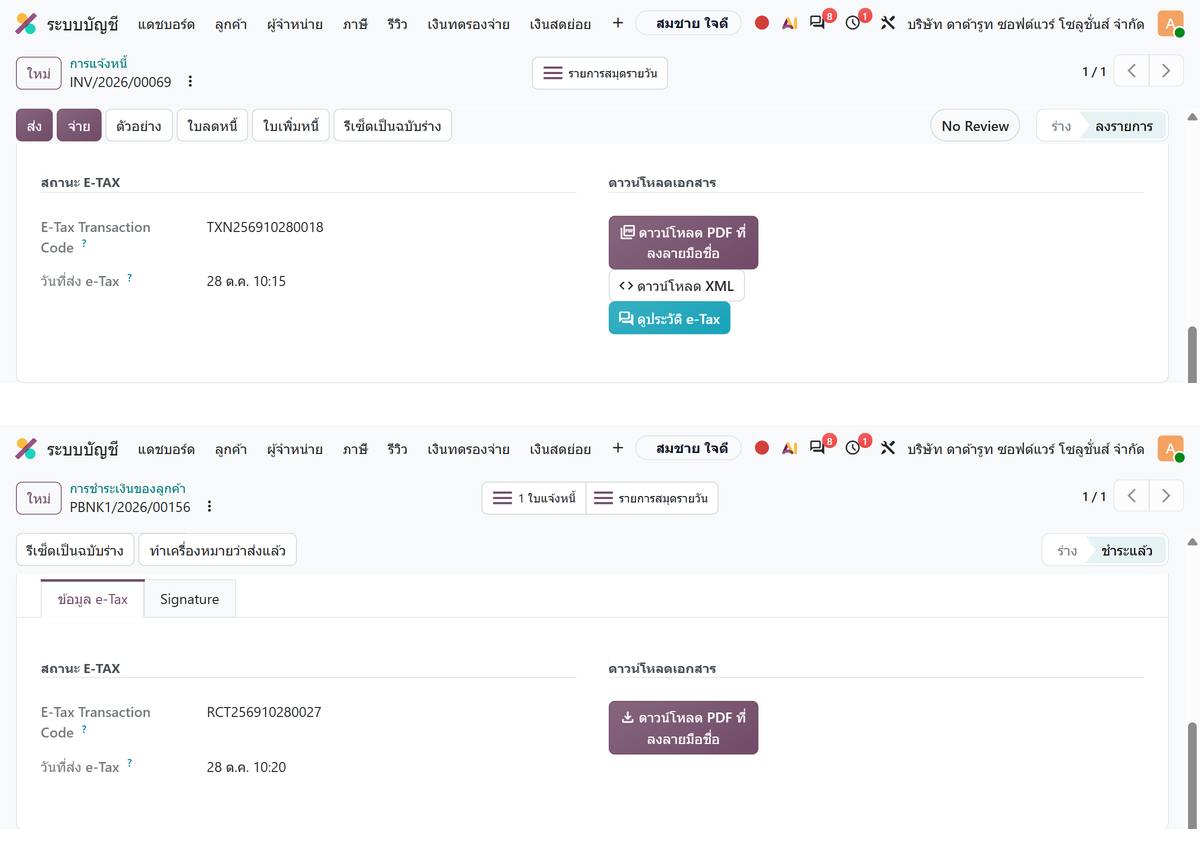Open the 1 ใบแจ้งหนี้ smart button

(x=534, y=498)
